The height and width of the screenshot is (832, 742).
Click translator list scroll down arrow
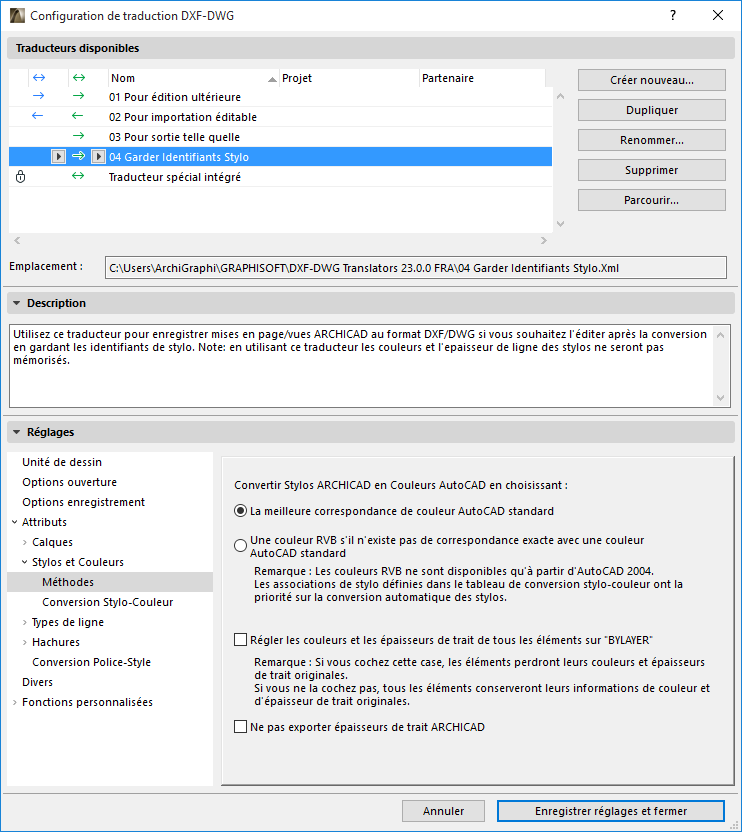point(560,224)
